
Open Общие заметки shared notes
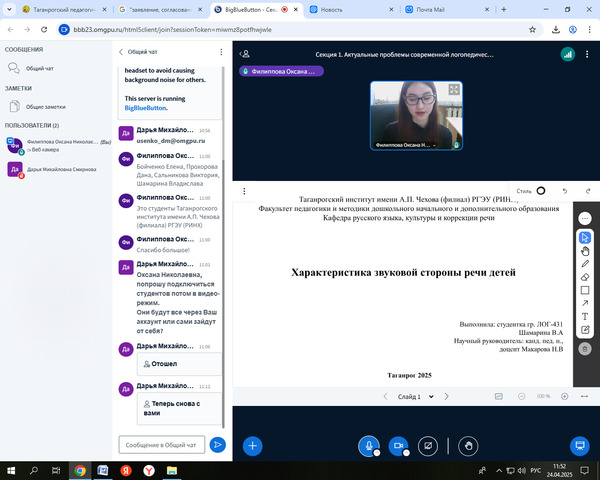(x=47, y=106)
